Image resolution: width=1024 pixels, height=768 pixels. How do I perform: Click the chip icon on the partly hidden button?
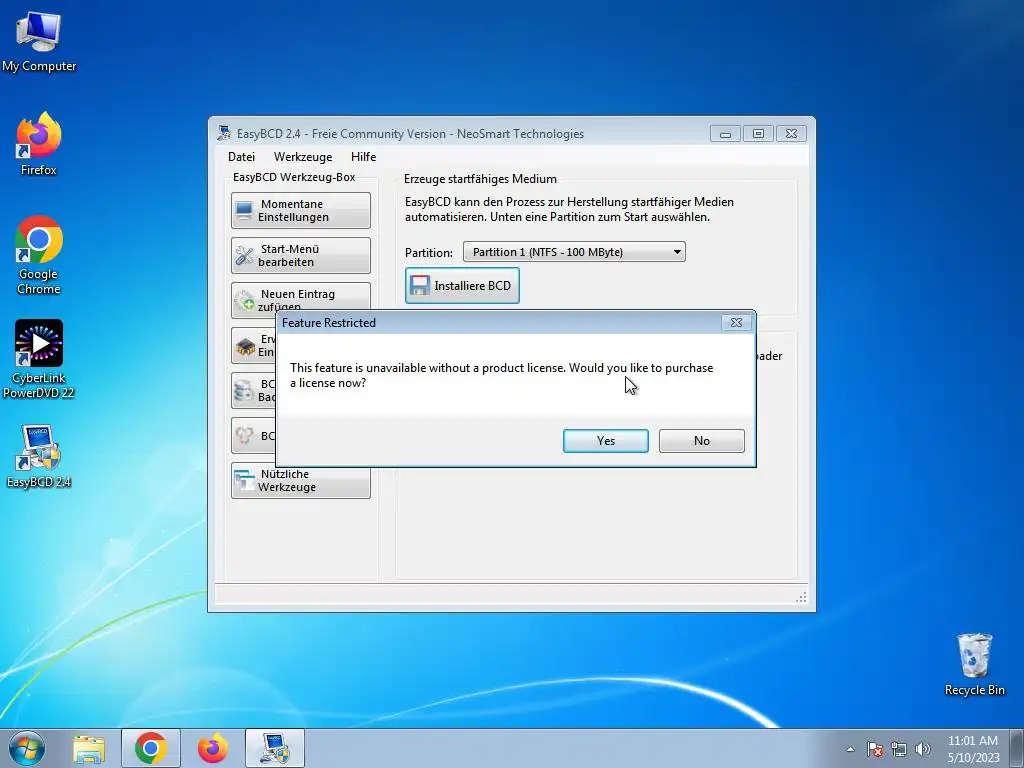(245, 346)
